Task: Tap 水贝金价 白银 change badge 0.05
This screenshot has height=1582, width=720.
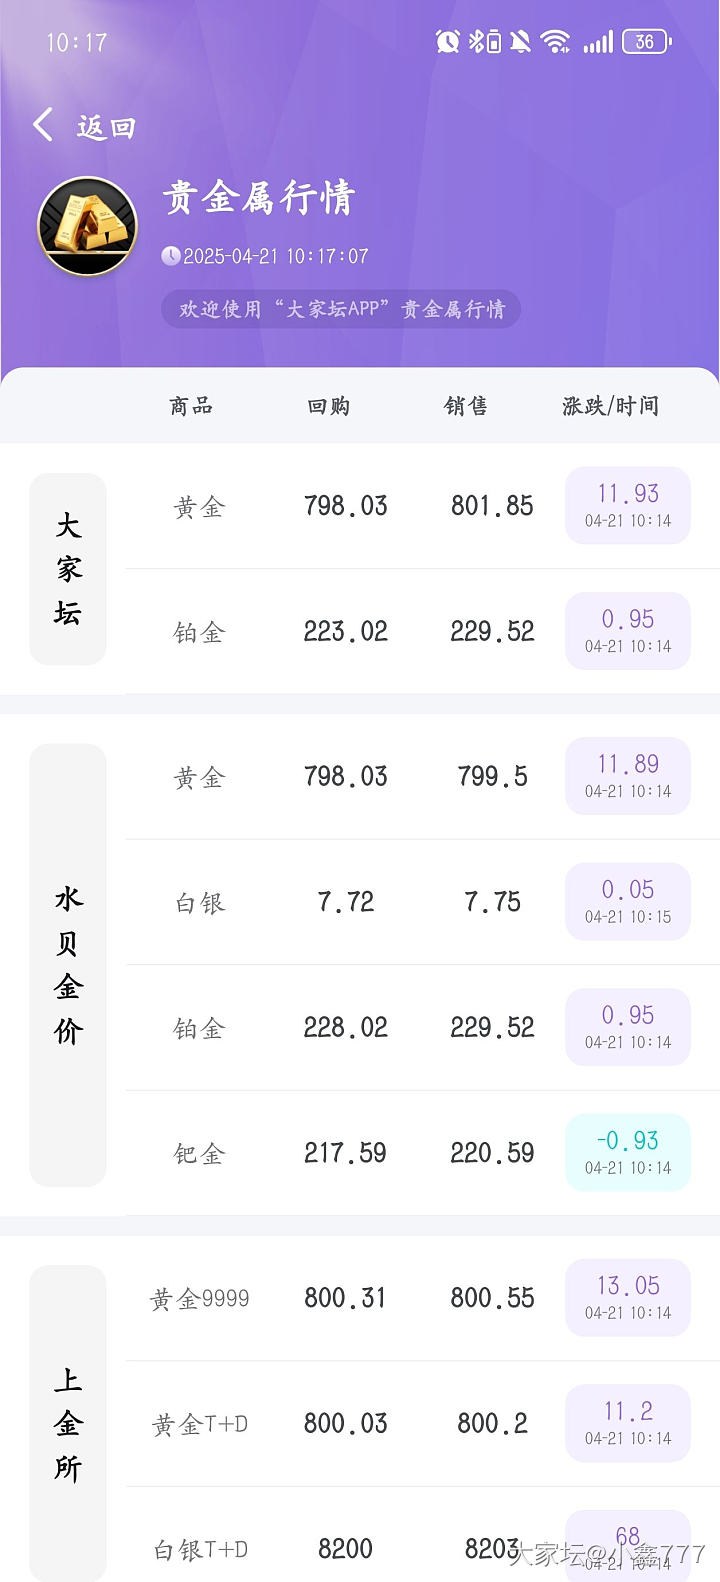Action: [x=628, y=901]
